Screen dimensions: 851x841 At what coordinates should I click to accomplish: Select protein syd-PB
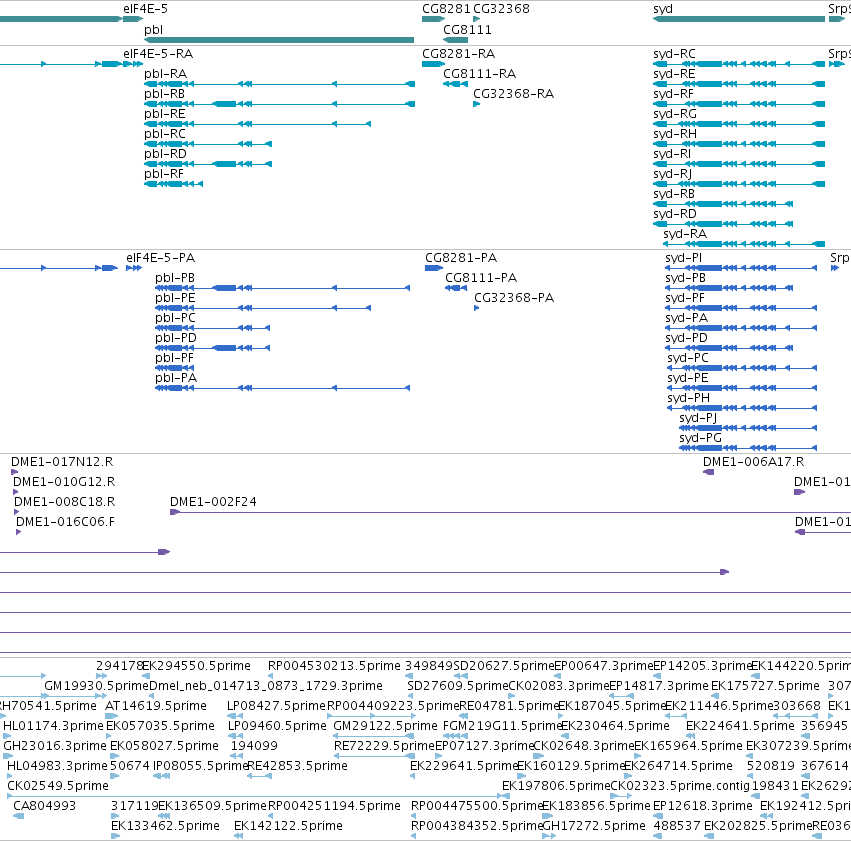click(x=729, y=288)
